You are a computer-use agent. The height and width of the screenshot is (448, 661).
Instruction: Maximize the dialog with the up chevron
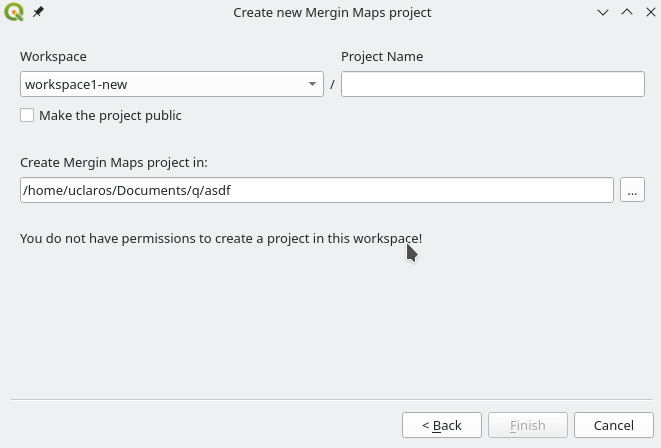click(x=627, y=12)
